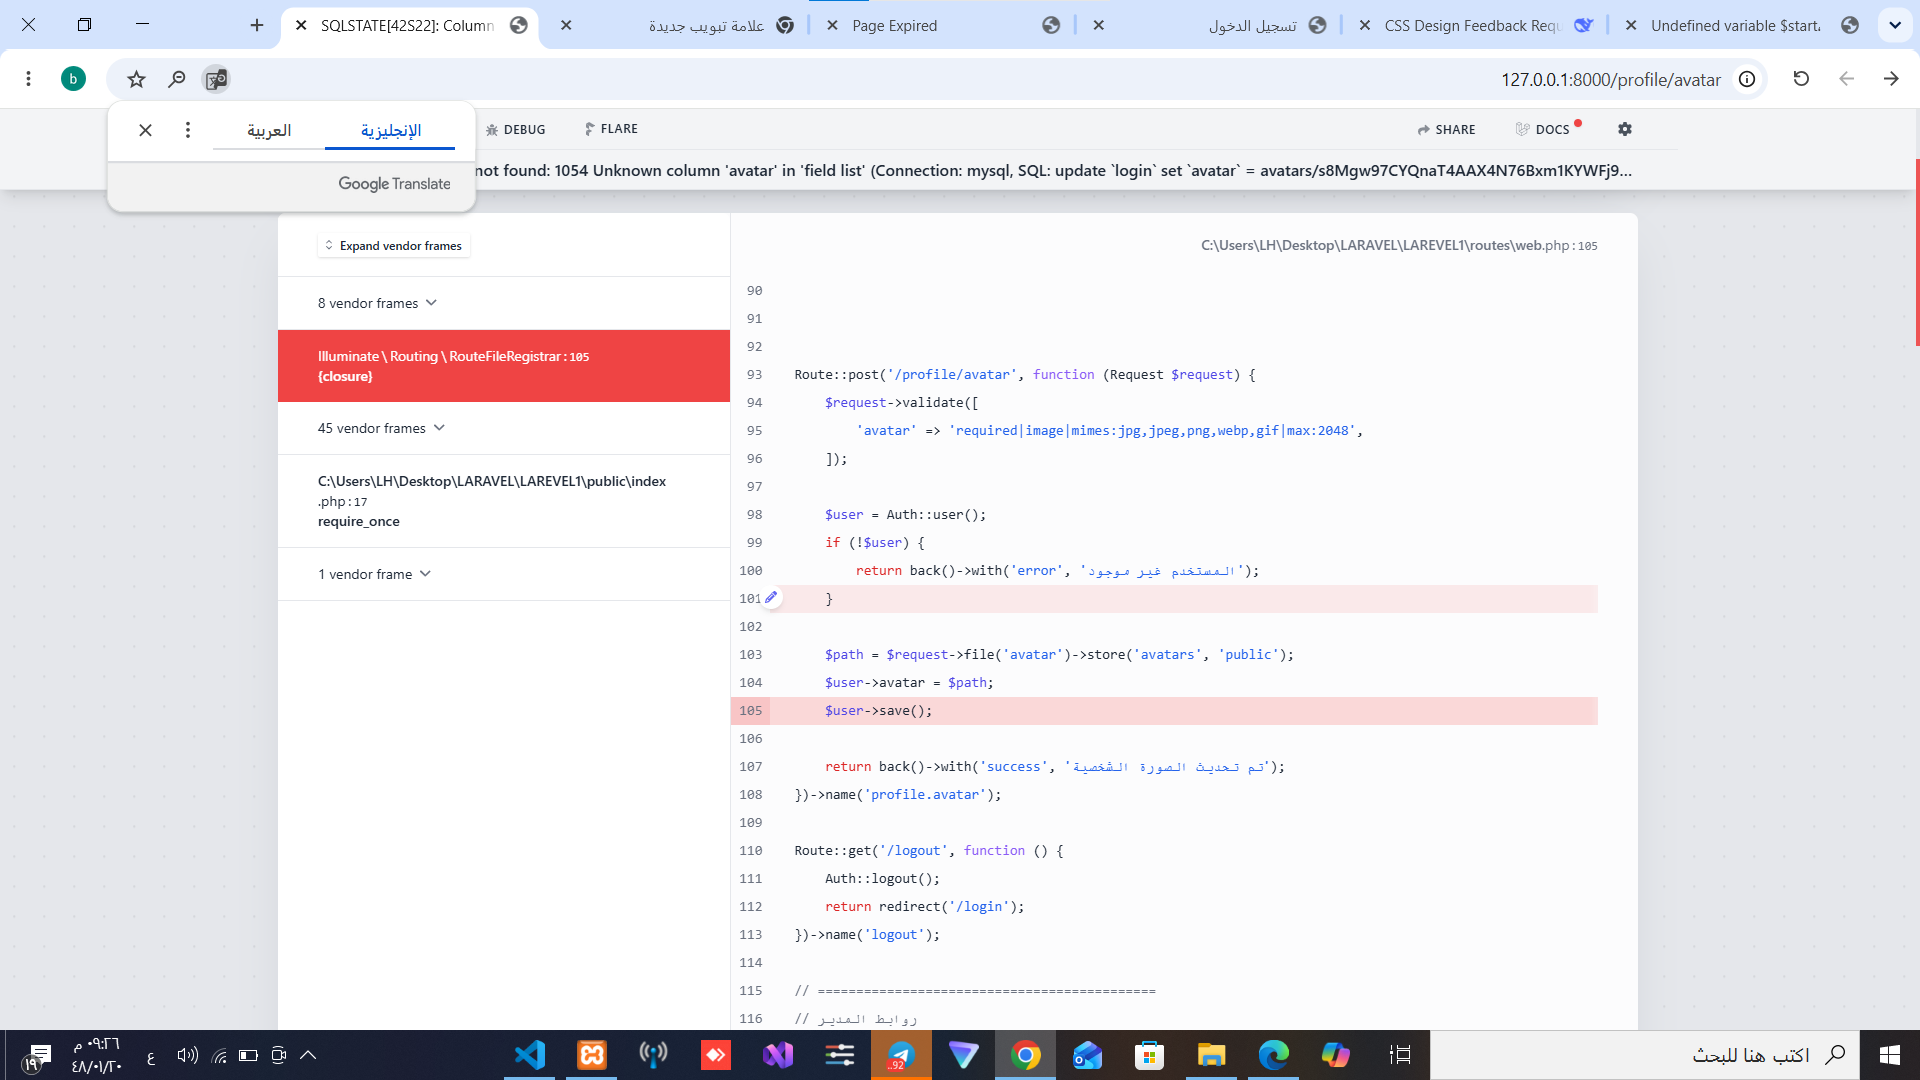Click the taskbar search box اكتب هنا للبحث
Viewport: 1920px width, 1080px height.
tap(1645, 1055)
